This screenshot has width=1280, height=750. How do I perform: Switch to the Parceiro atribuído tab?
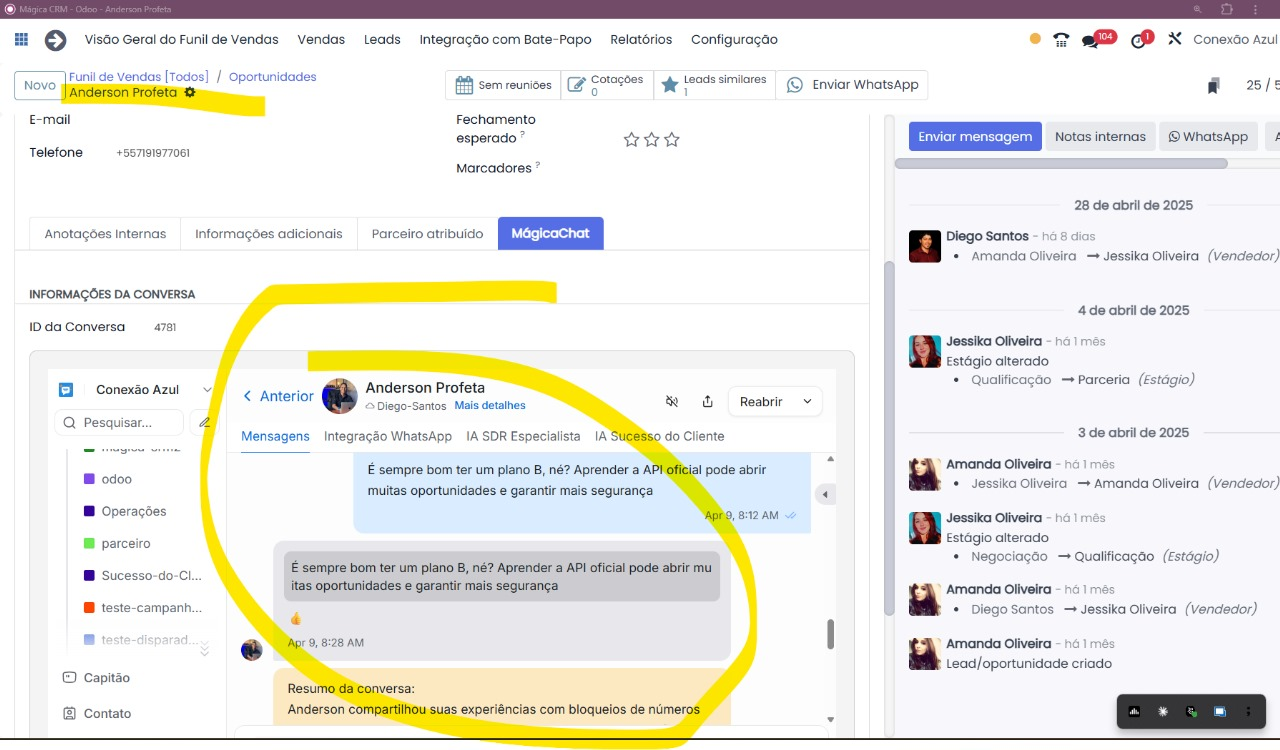[427, 234]
